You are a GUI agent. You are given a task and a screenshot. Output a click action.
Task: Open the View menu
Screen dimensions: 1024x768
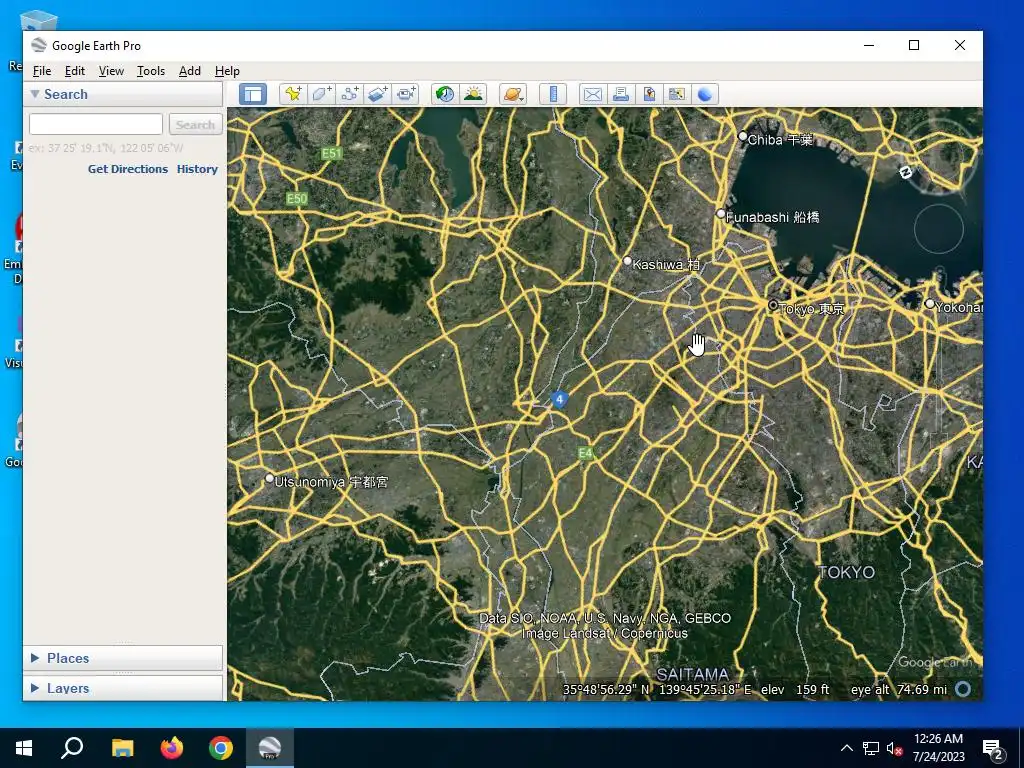tap(111, 71)
